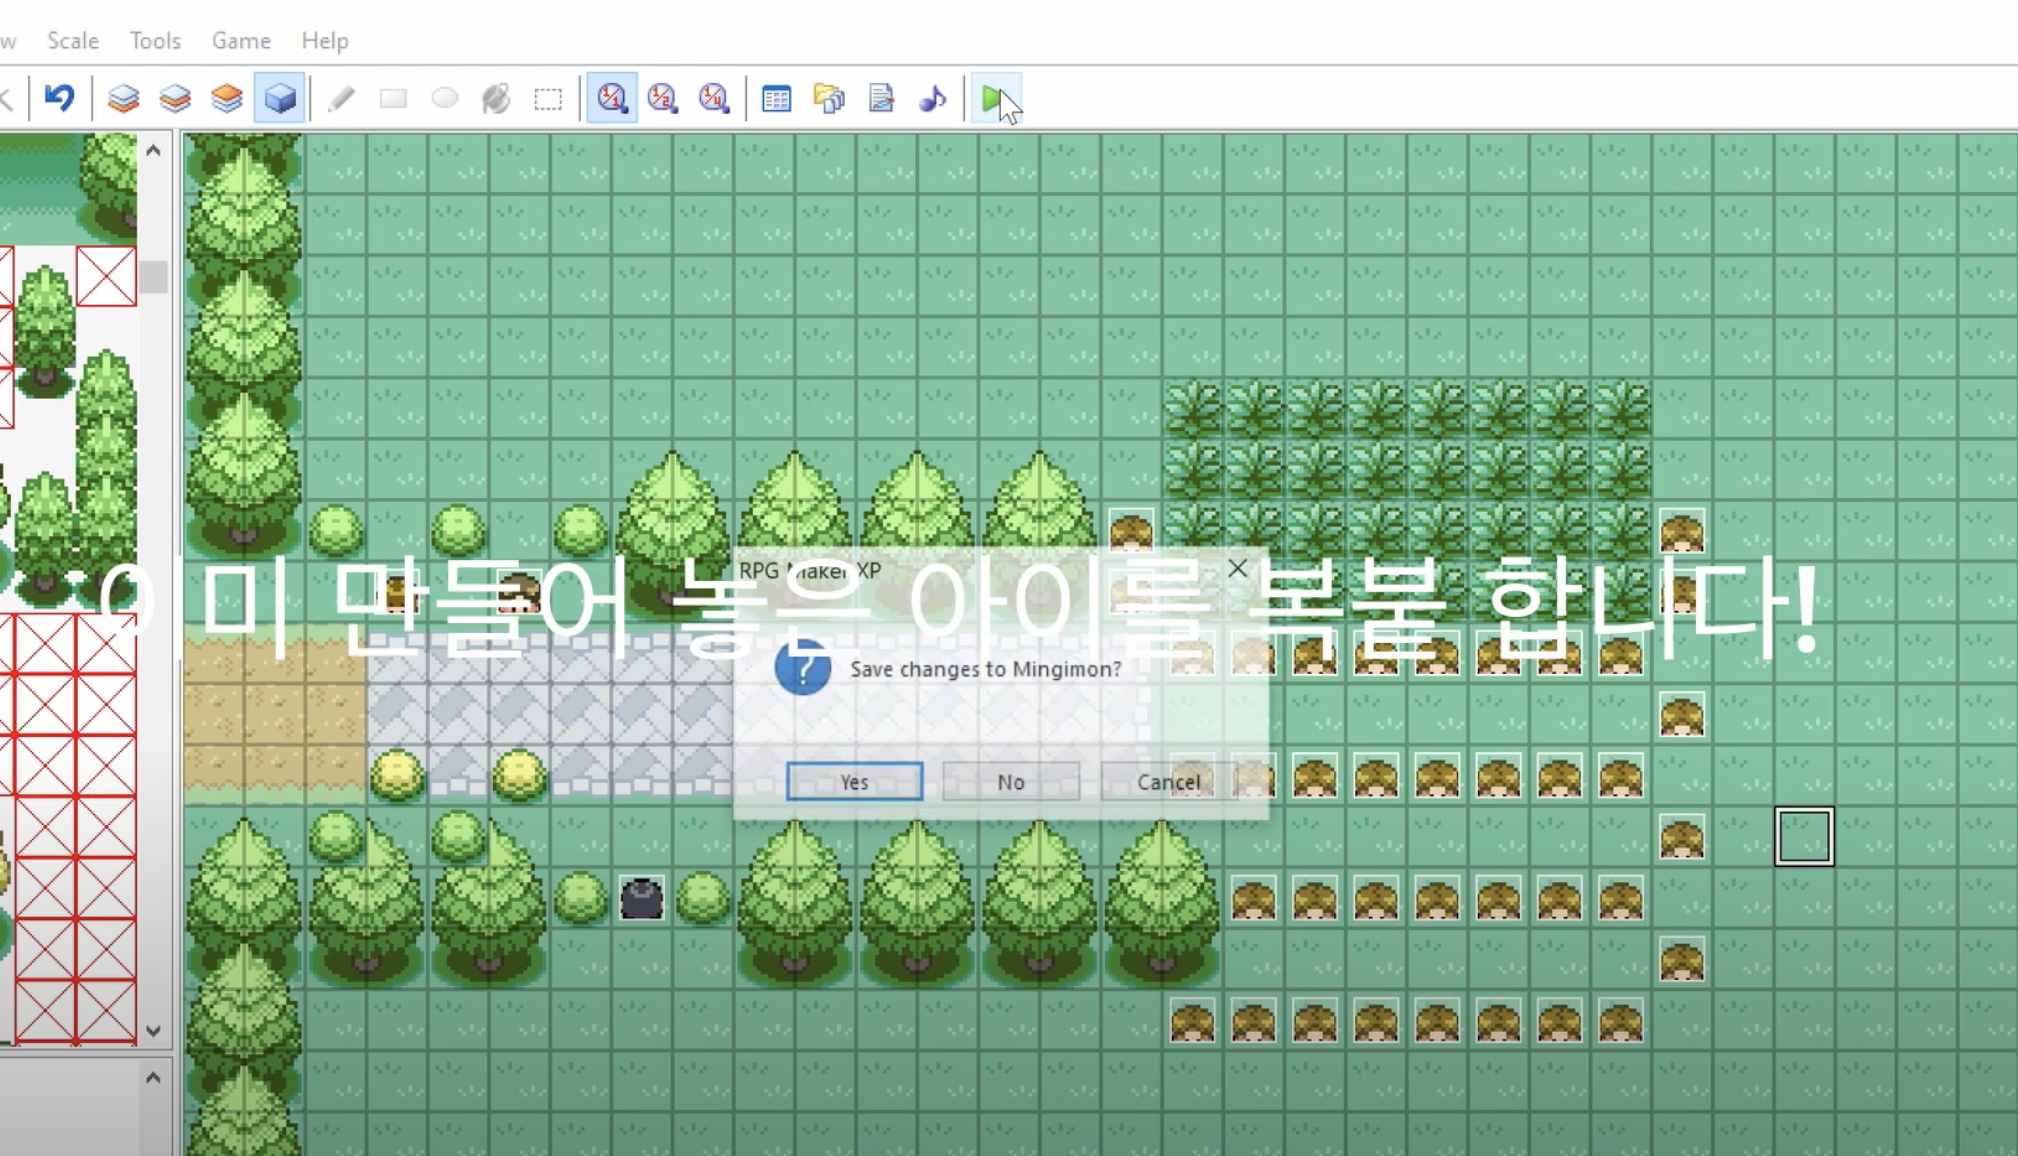Click the tileset panel scroll up arrow

(x=153, y=150)
